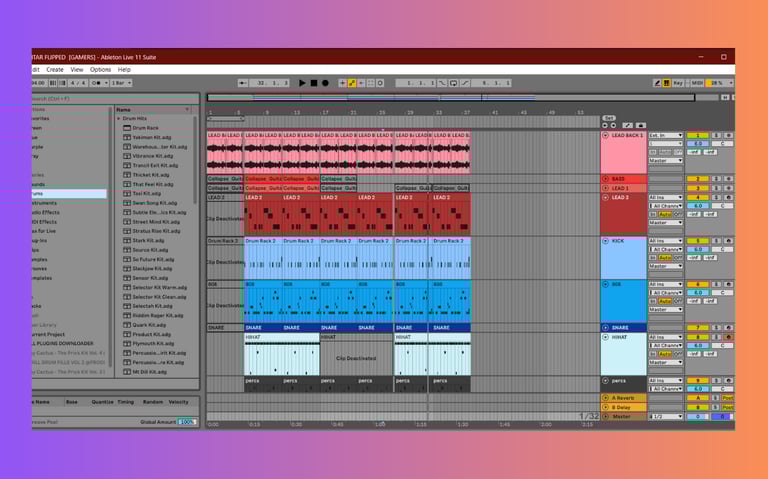The width and height of the screenshot is (768, 479).
Task: Start playback with the Play button
Action: tap(302, 83)
